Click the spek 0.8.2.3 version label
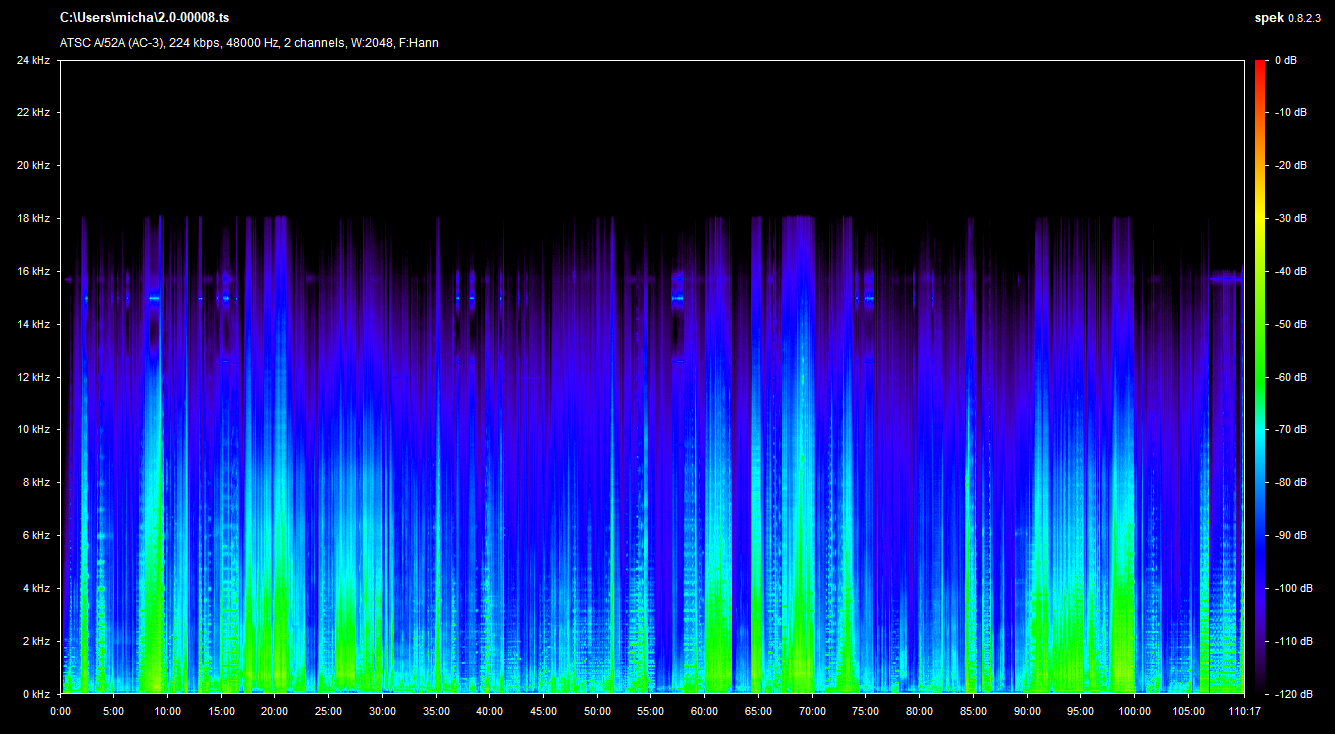Viewport: 1335px width, 734px height. (x=1289, y=18)
